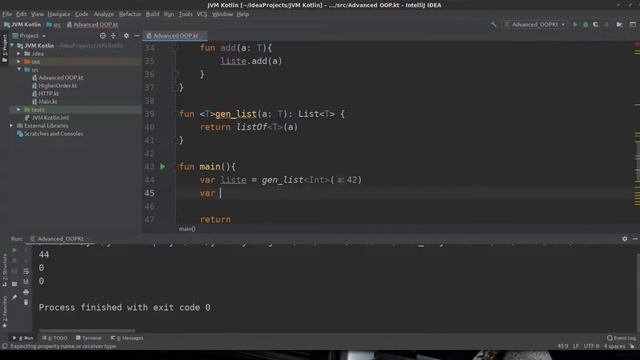640x360 pixels.
Task: Click restore layout icon in Run panel
Action: pyautogui.click(x=14, y=284)
